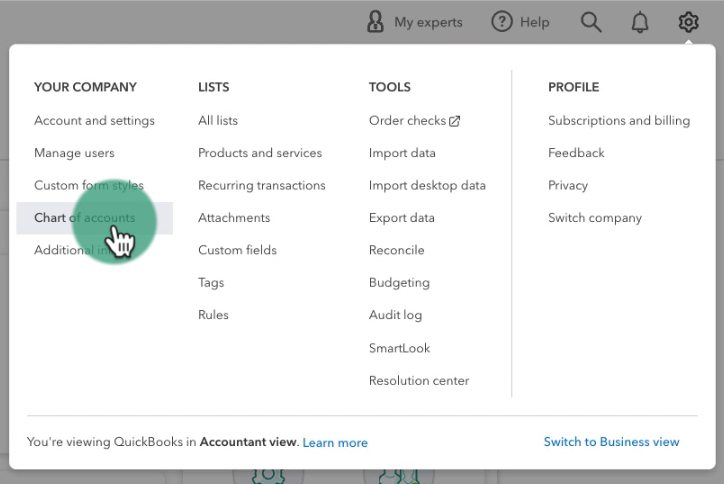
Task: Click the Help label
Action: [x=535, y=22]
